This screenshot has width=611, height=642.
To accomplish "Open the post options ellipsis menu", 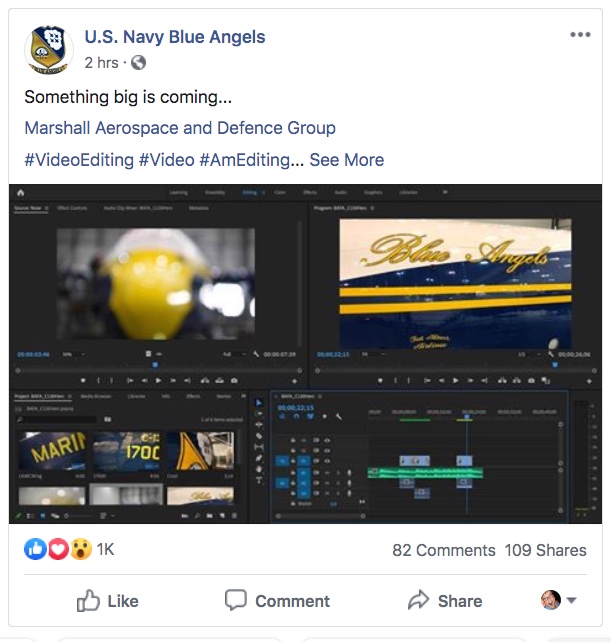I will tap(580, 35).
